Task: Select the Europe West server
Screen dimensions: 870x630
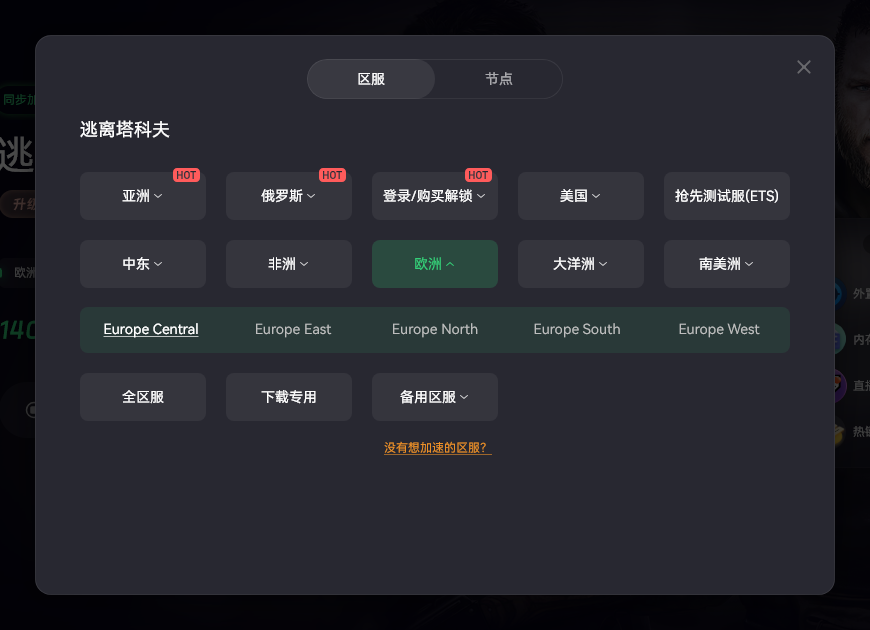Action: 719,329
